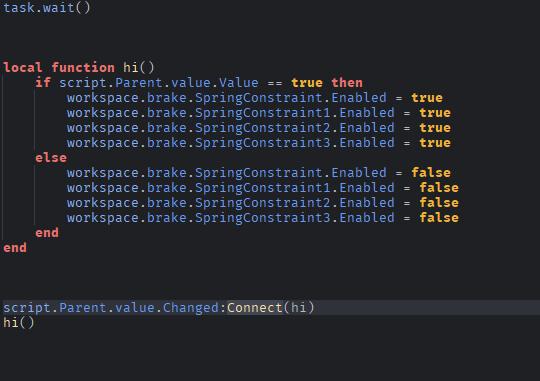Image resolution: width=540 pixels, height=381 pixels.
Task: Click SpringConstraint1.Enabled = false line
Action: (263, 188)
